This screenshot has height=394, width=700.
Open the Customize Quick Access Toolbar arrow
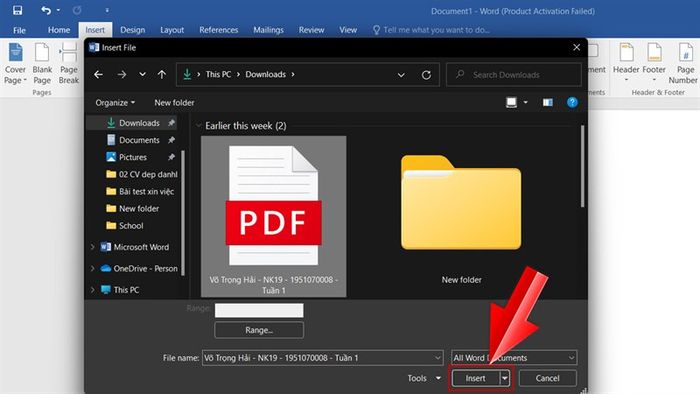pos(107,10)
